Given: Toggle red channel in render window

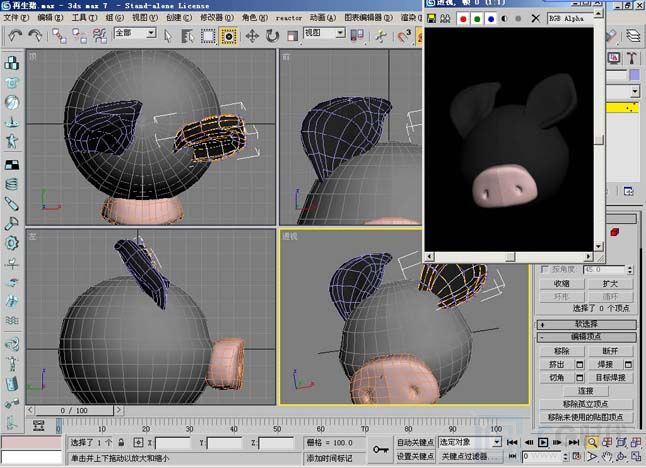Looking at the screenshot, I should [463, 19].
